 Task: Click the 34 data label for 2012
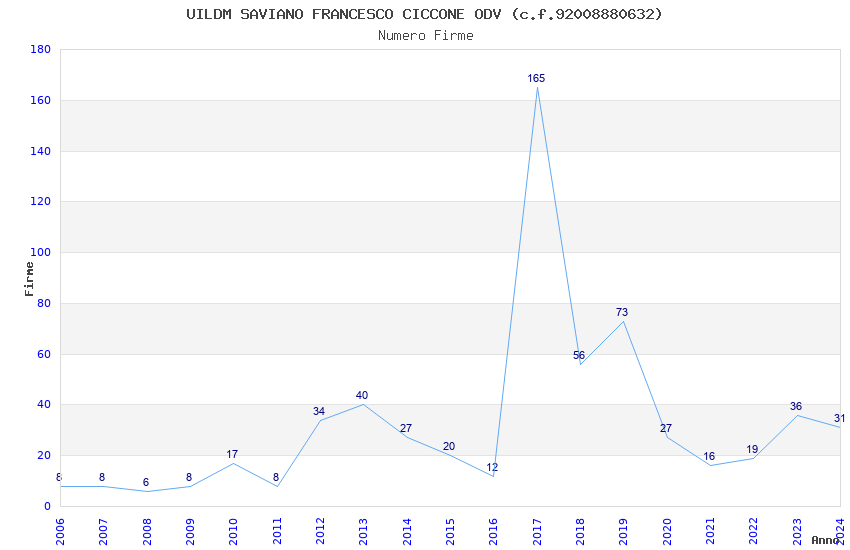[319, 411]
